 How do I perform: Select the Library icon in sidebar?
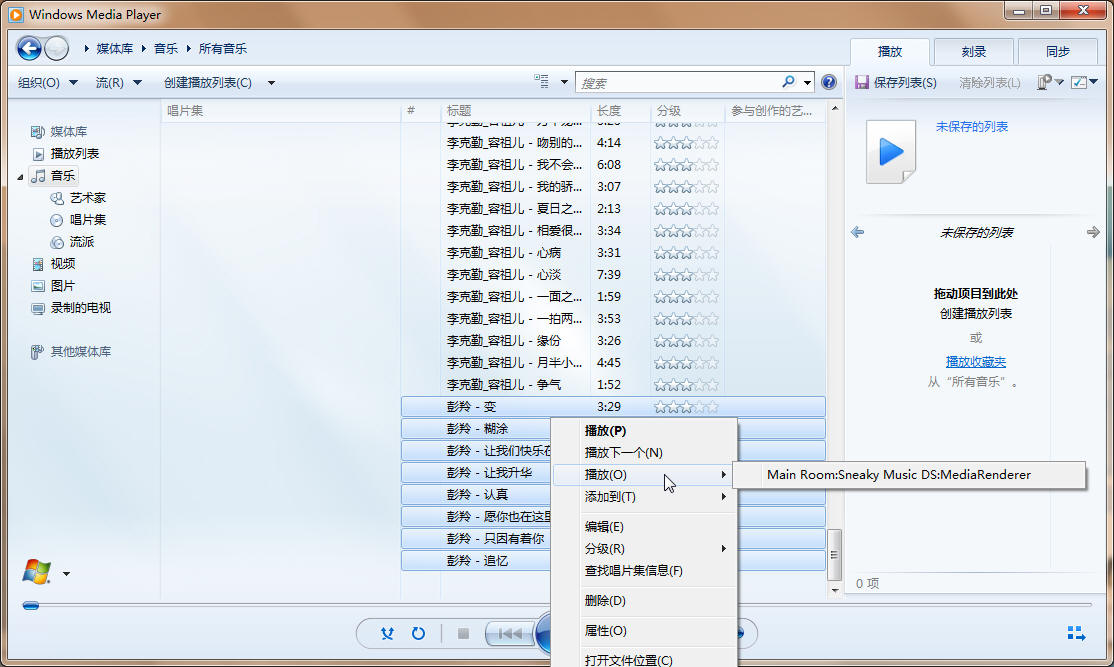(x=38, y=131)
